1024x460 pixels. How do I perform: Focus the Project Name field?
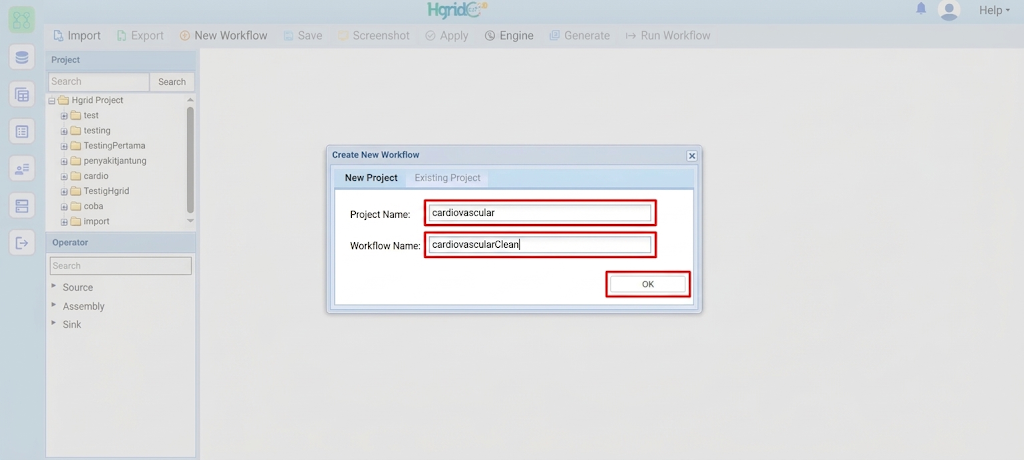coord(539,213)
